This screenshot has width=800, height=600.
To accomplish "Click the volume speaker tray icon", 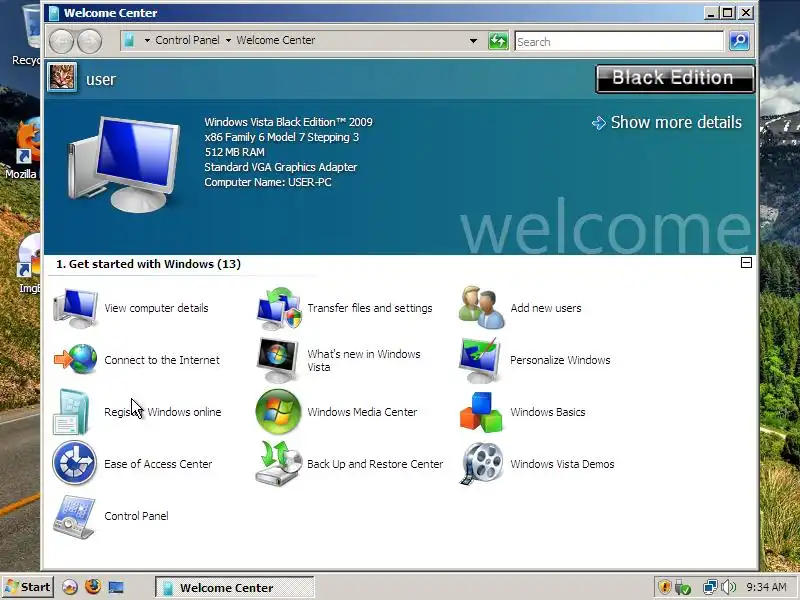I will [729, 587].
